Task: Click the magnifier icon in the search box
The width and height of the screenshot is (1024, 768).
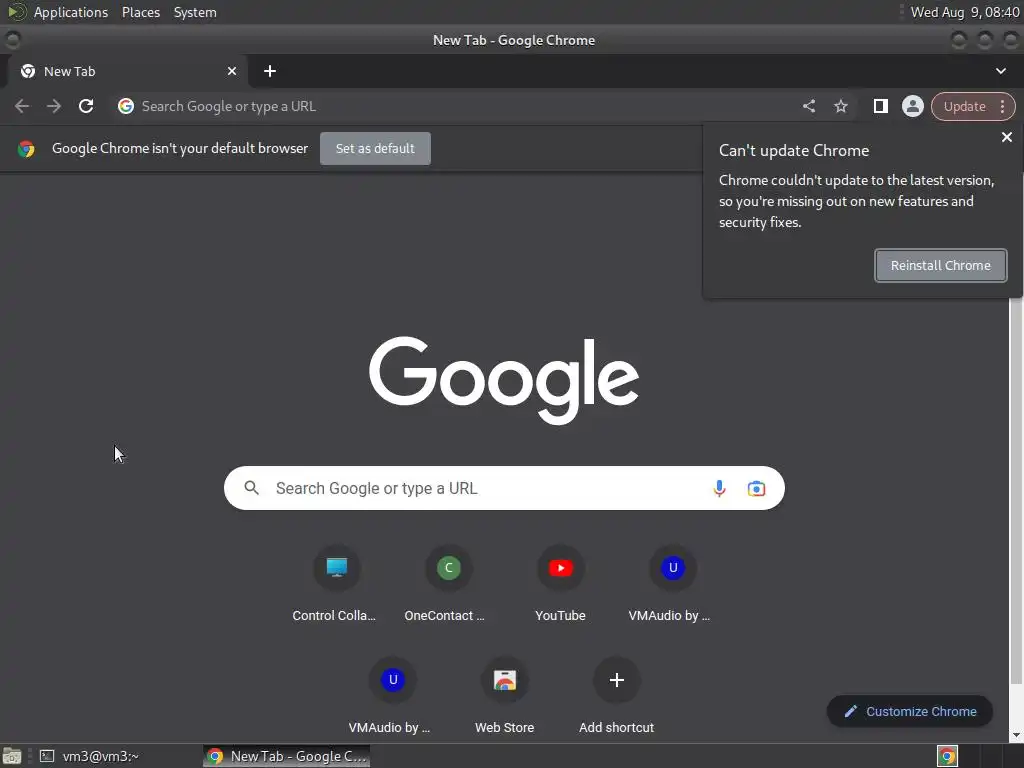Action: [251, 488]
